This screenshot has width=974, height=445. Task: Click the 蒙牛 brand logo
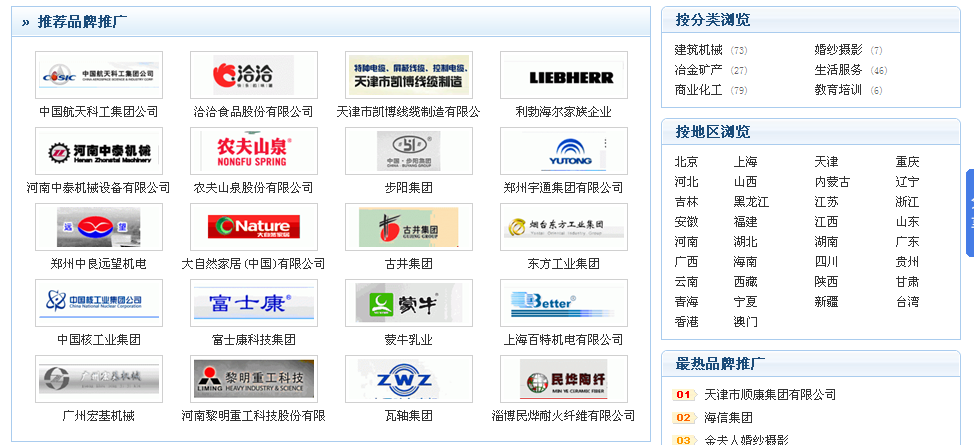pos(408,303)
